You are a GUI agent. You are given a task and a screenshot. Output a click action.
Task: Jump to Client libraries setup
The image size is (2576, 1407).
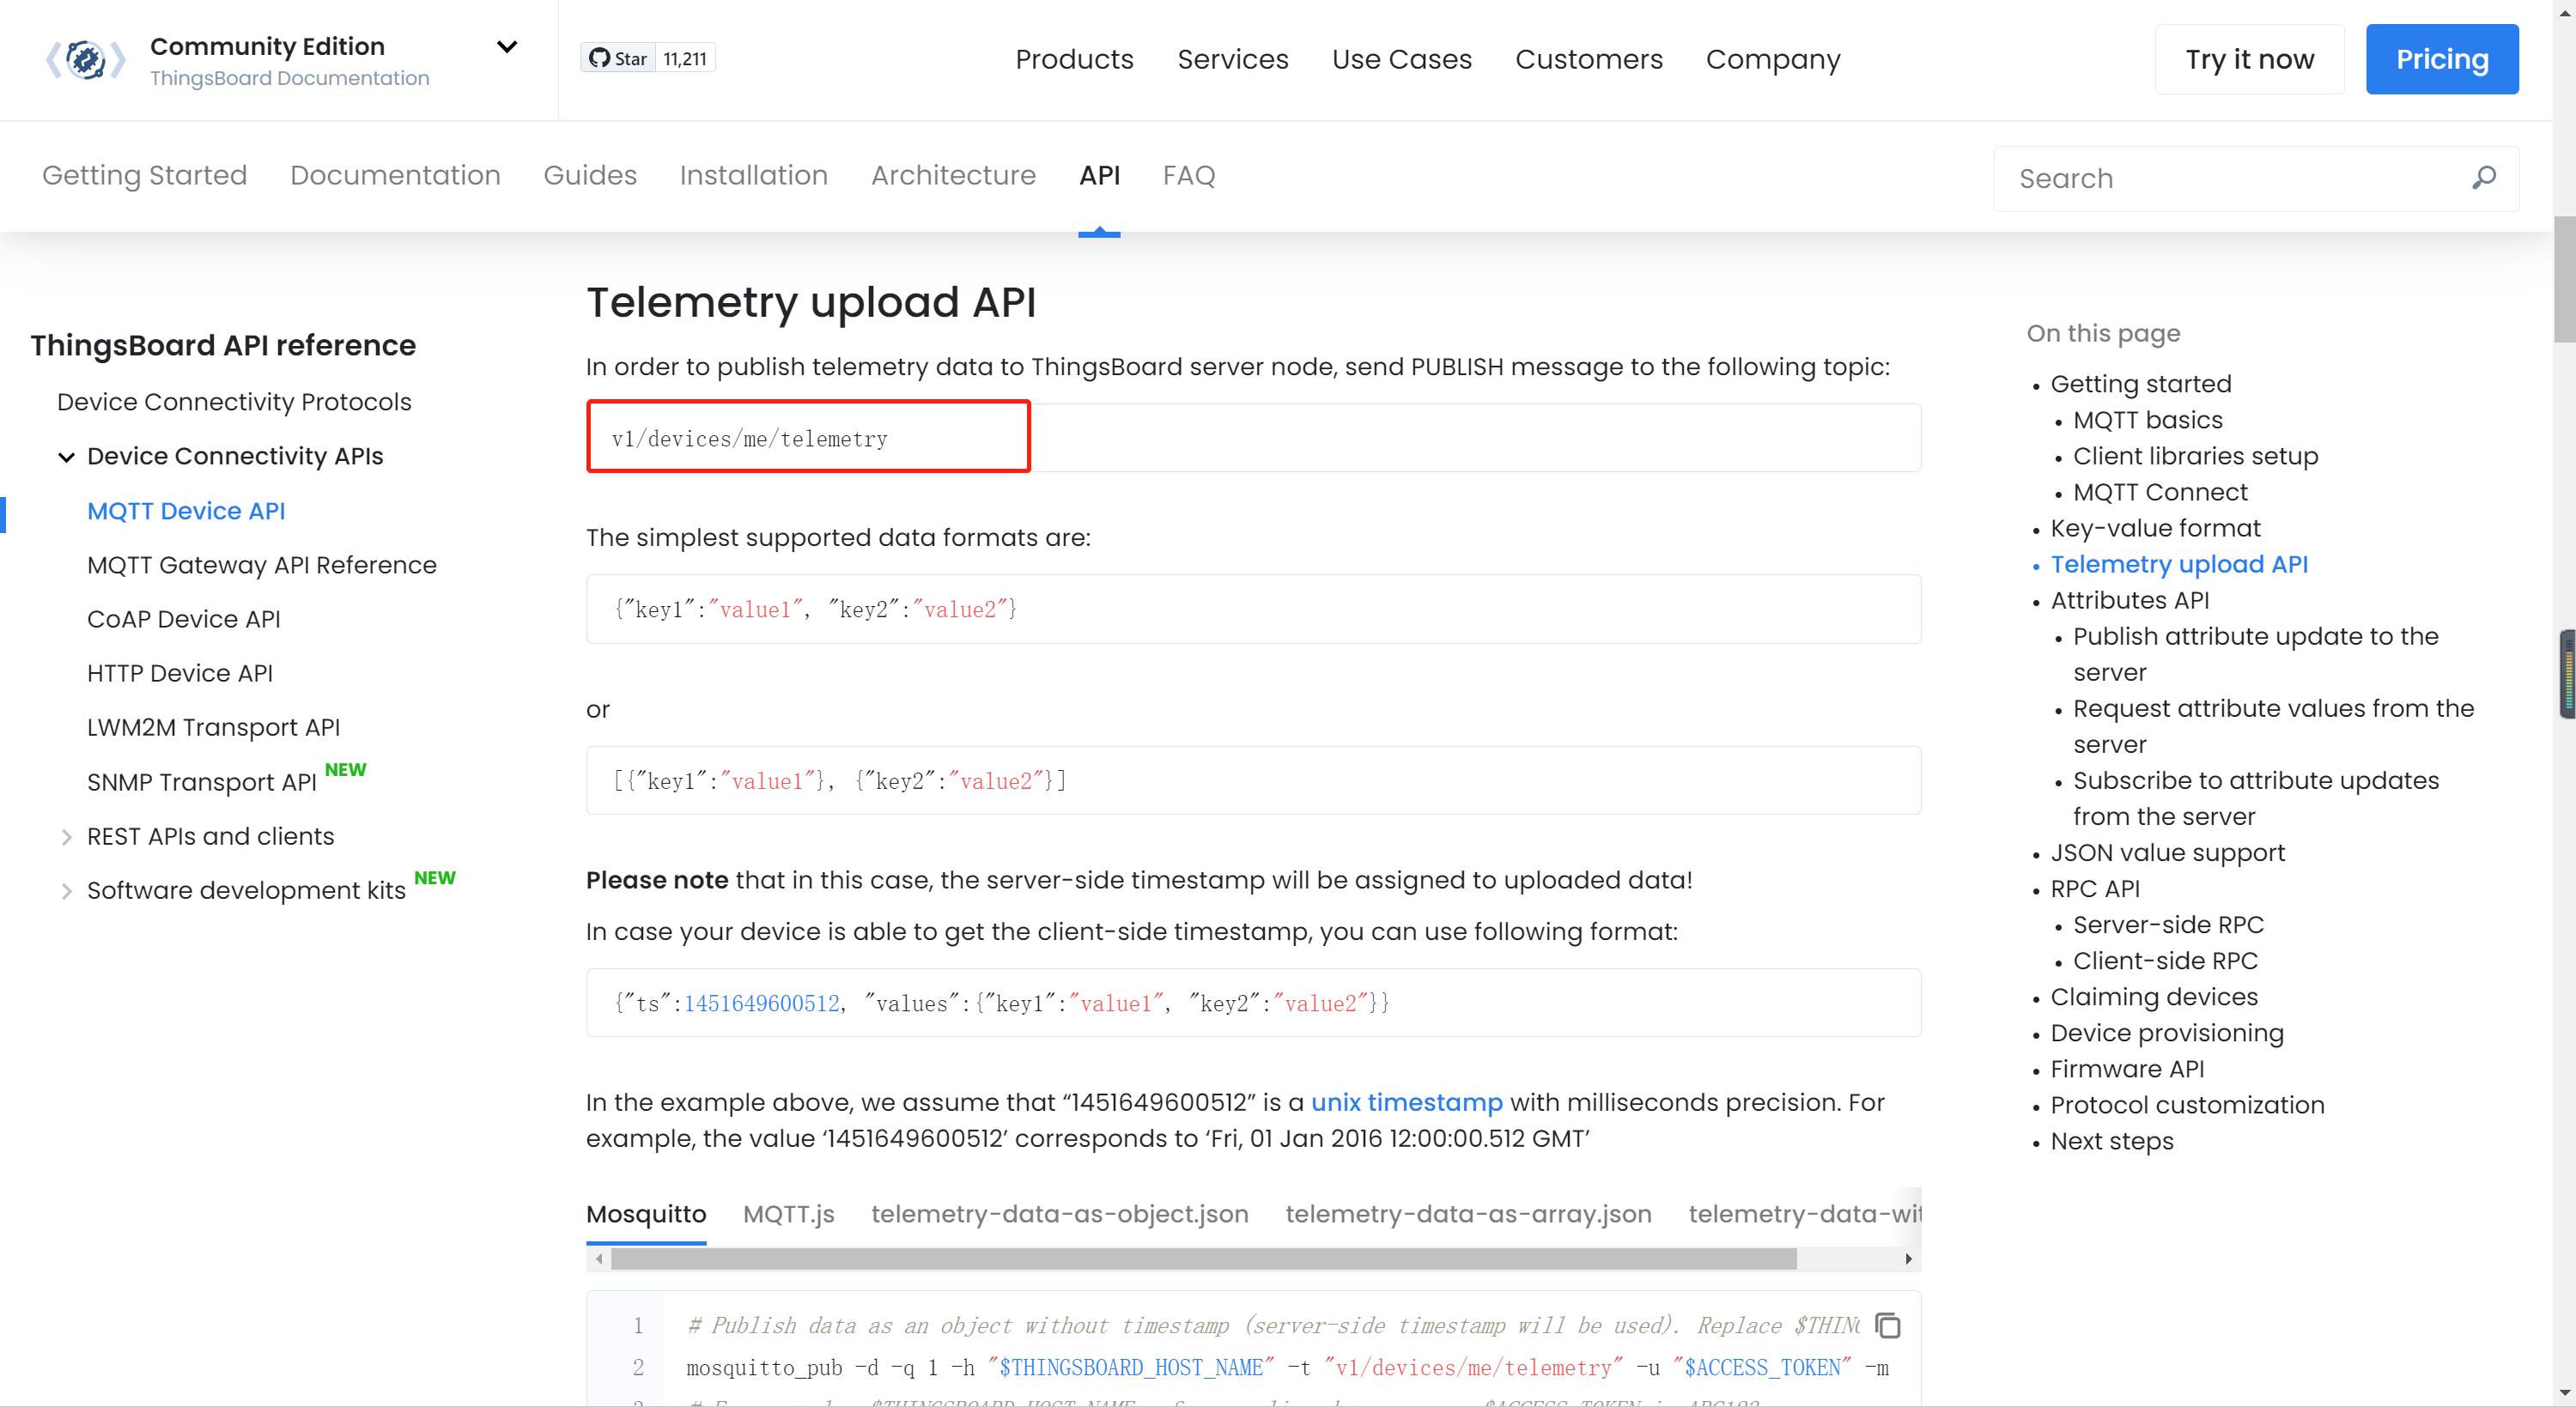pyautogui.click(x=2195, y=456)
